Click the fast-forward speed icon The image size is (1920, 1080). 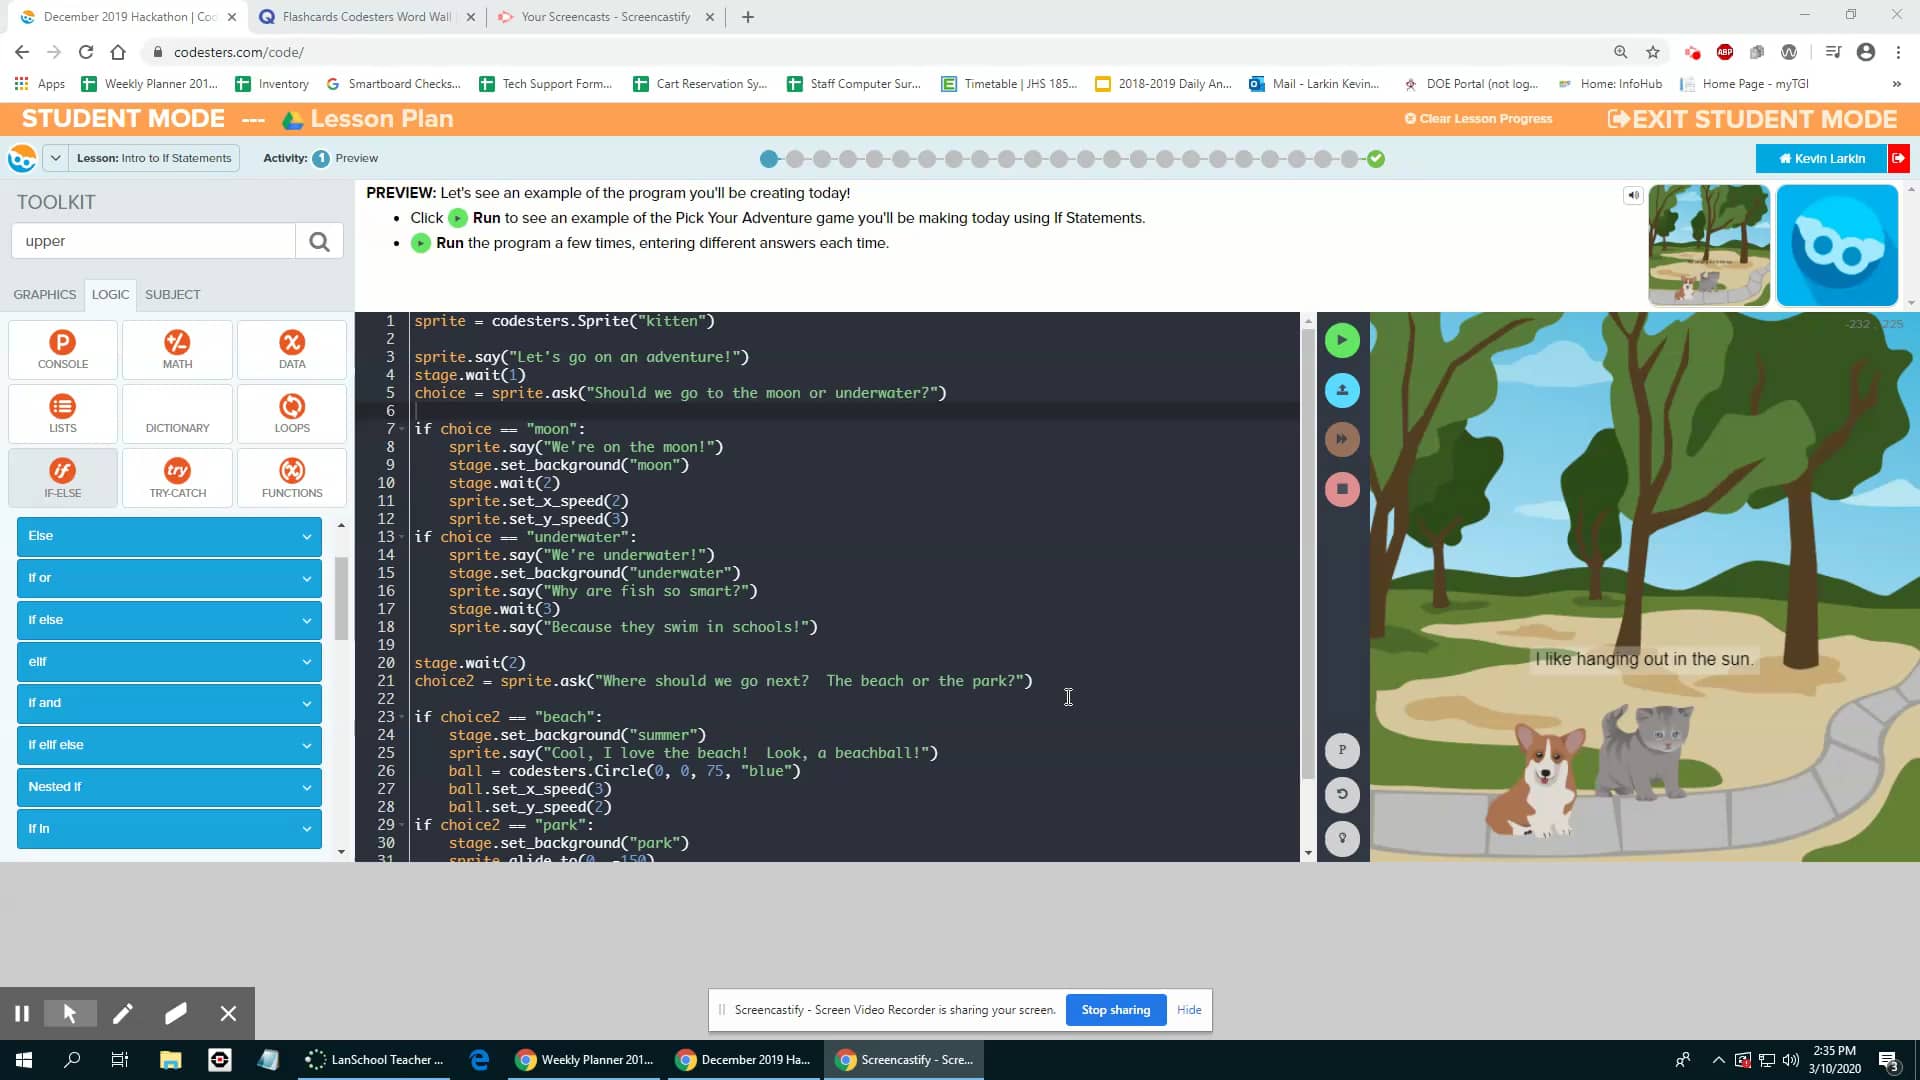point(1342,439)
